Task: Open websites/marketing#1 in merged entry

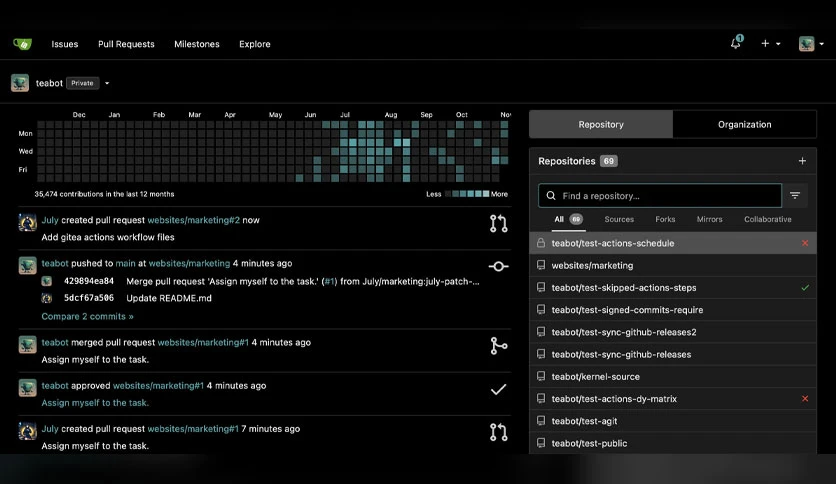Action: click(x=203, y=343)
